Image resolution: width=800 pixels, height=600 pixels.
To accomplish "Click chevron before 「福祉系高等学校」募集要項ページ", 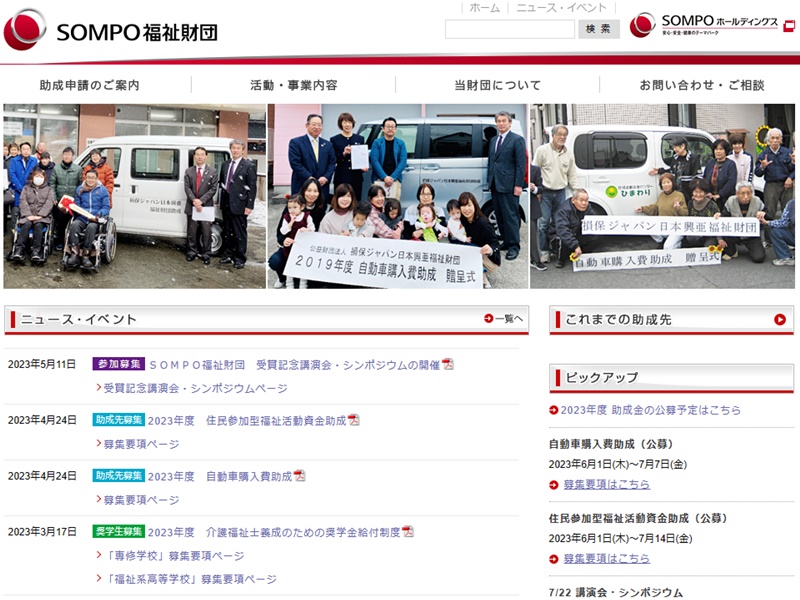I will (x=99, y=579).
